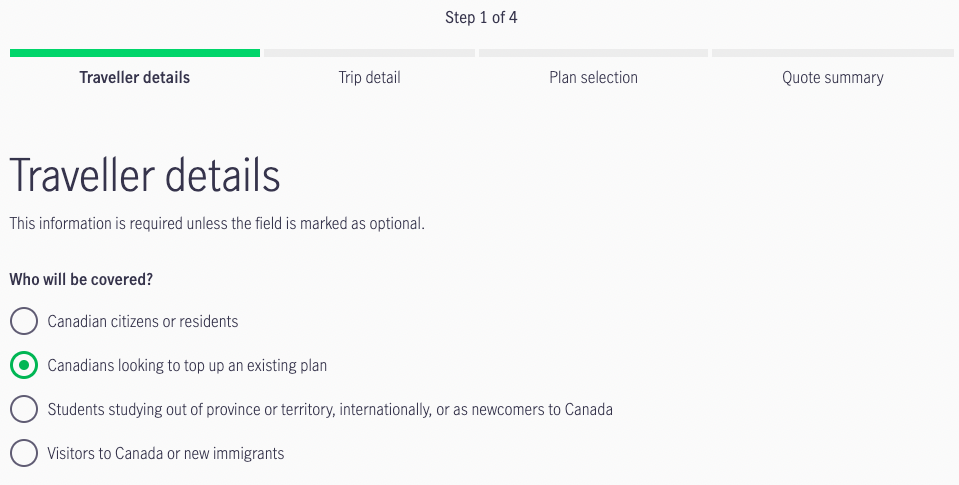Jump to the Quote summary step
959x485 pixels.
[x=832, y=77]
